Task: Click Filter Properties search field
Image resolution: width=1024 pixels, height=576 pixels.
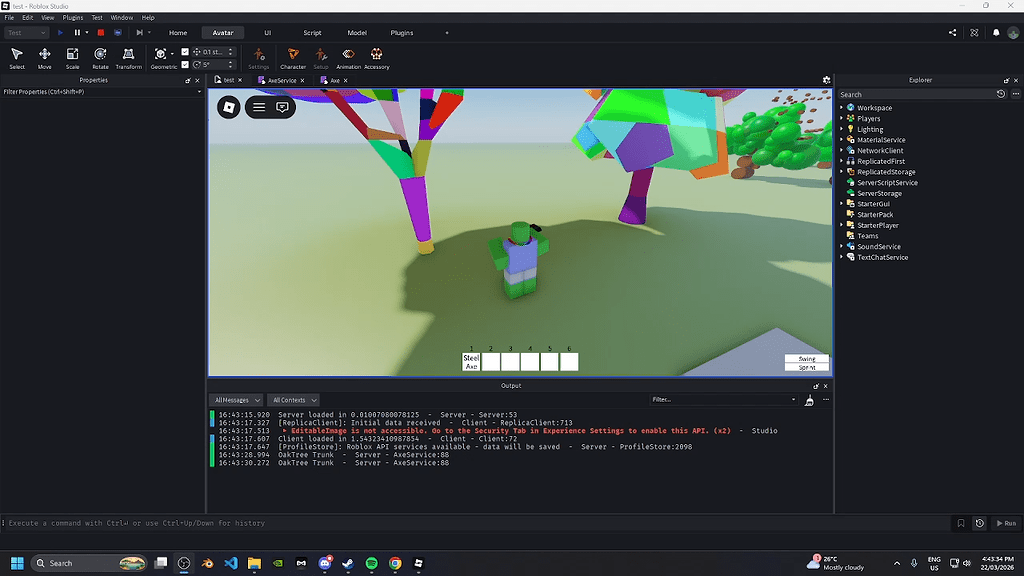Action: [x=102, y=92]
